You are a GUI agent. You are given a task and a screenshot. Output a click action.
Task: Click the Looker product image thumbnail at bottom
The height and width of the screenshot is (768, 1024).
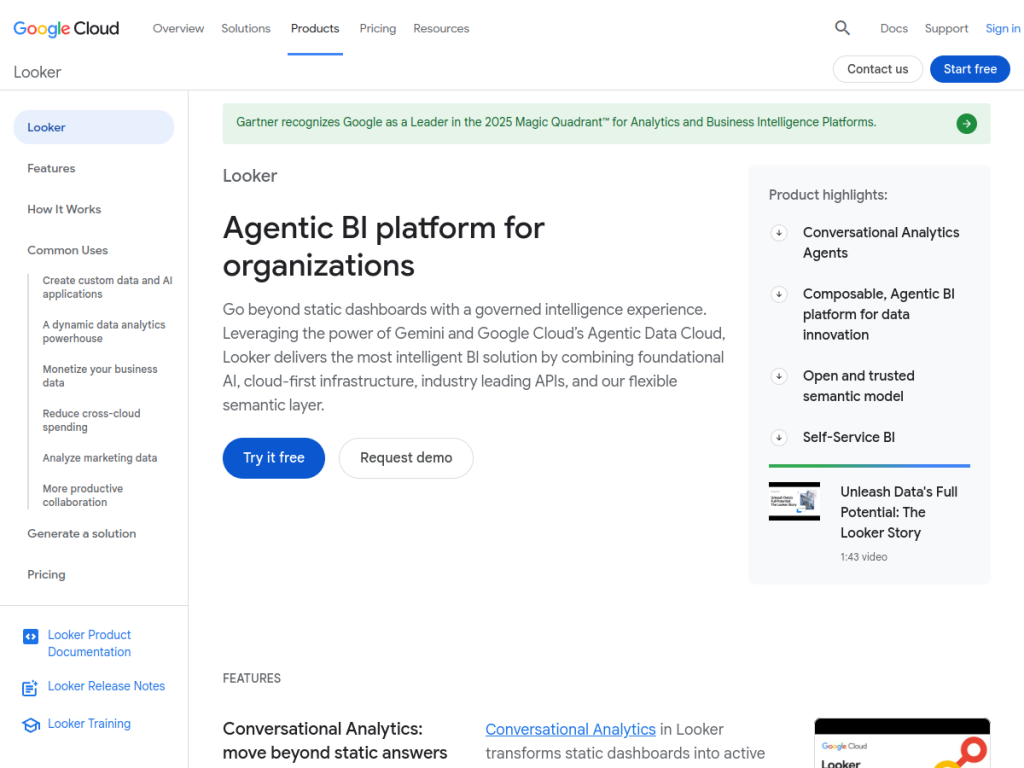tap(902, 743)
